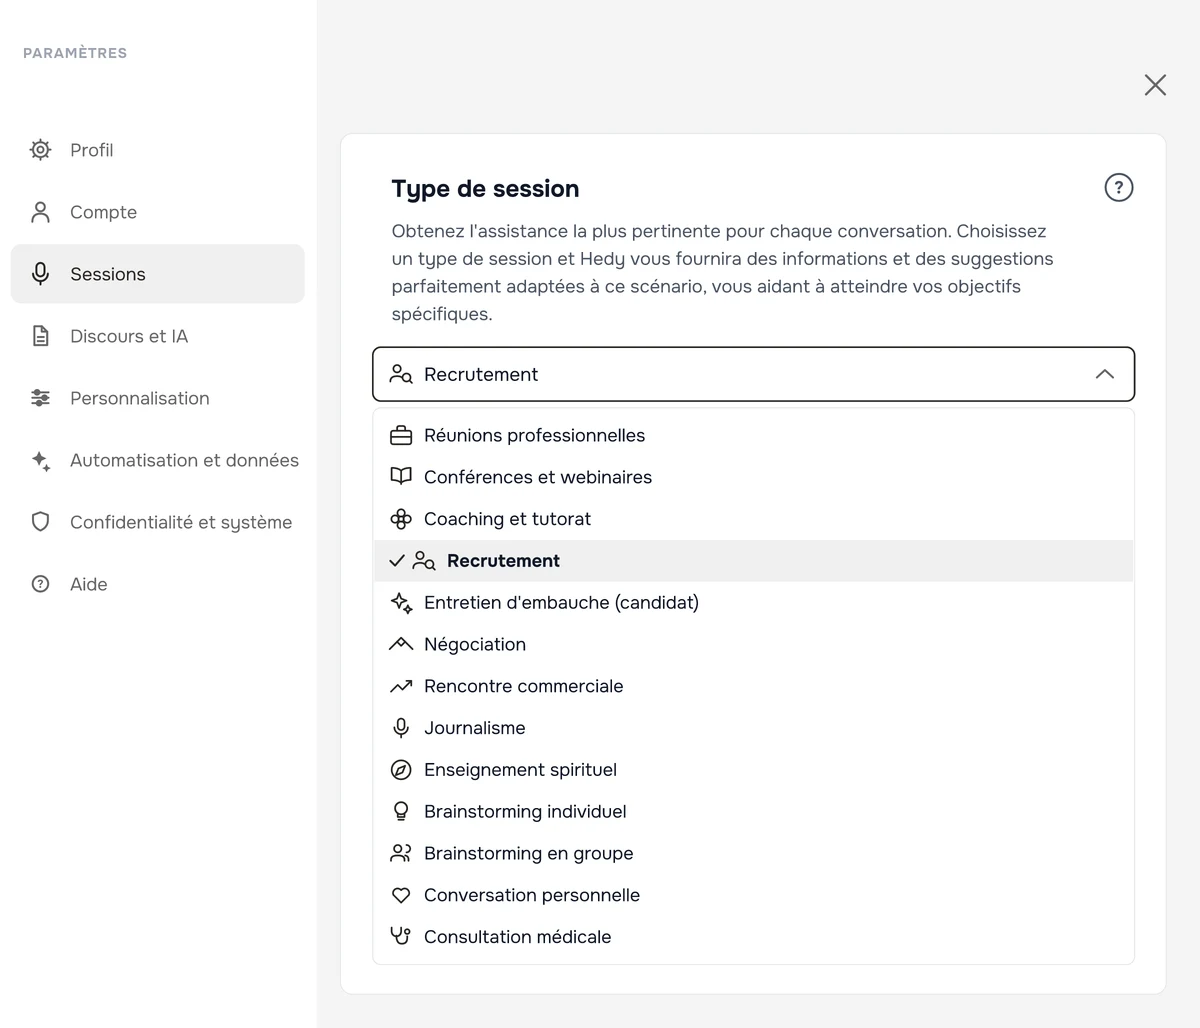This screenshot has height=1028, width=1200.
Task: Click the Personnalisation sliders icon
Action: coord(40,398)
